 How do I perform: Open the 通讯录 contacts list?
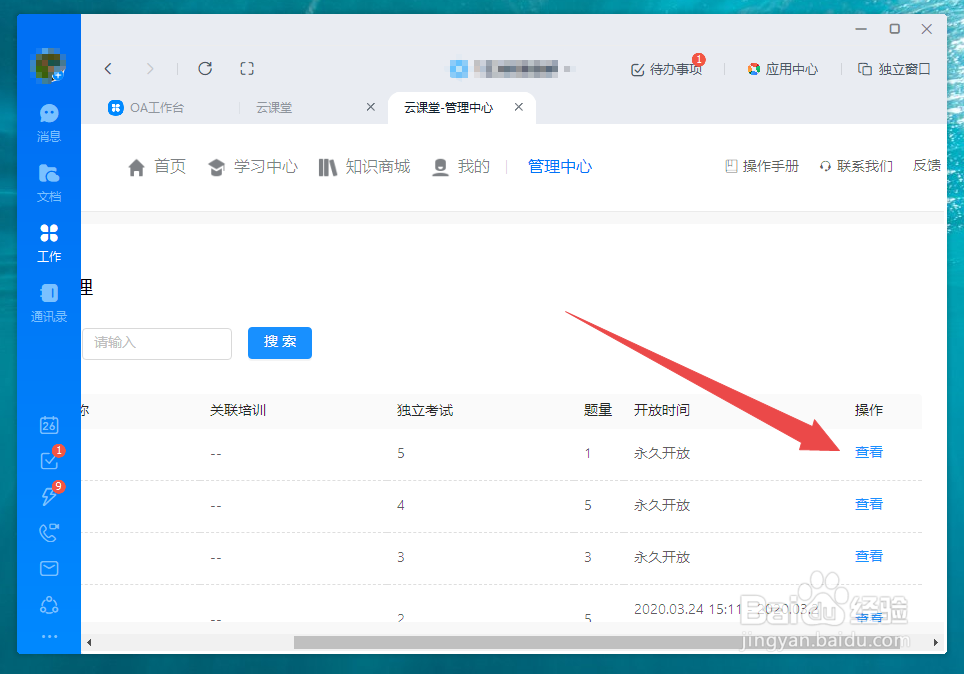(48, 300)
